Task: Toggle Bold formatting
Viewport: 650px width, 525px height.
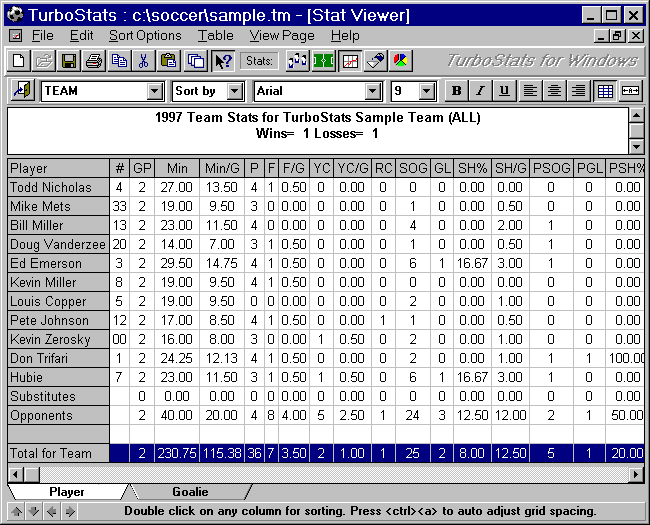Action: [456, 91]
